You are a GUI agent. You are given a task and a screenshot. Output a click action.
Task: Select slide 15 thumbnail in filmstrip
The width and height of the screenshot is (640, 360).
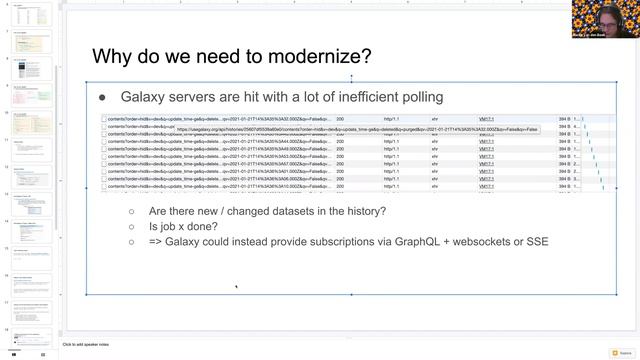(x=32, y=258)
